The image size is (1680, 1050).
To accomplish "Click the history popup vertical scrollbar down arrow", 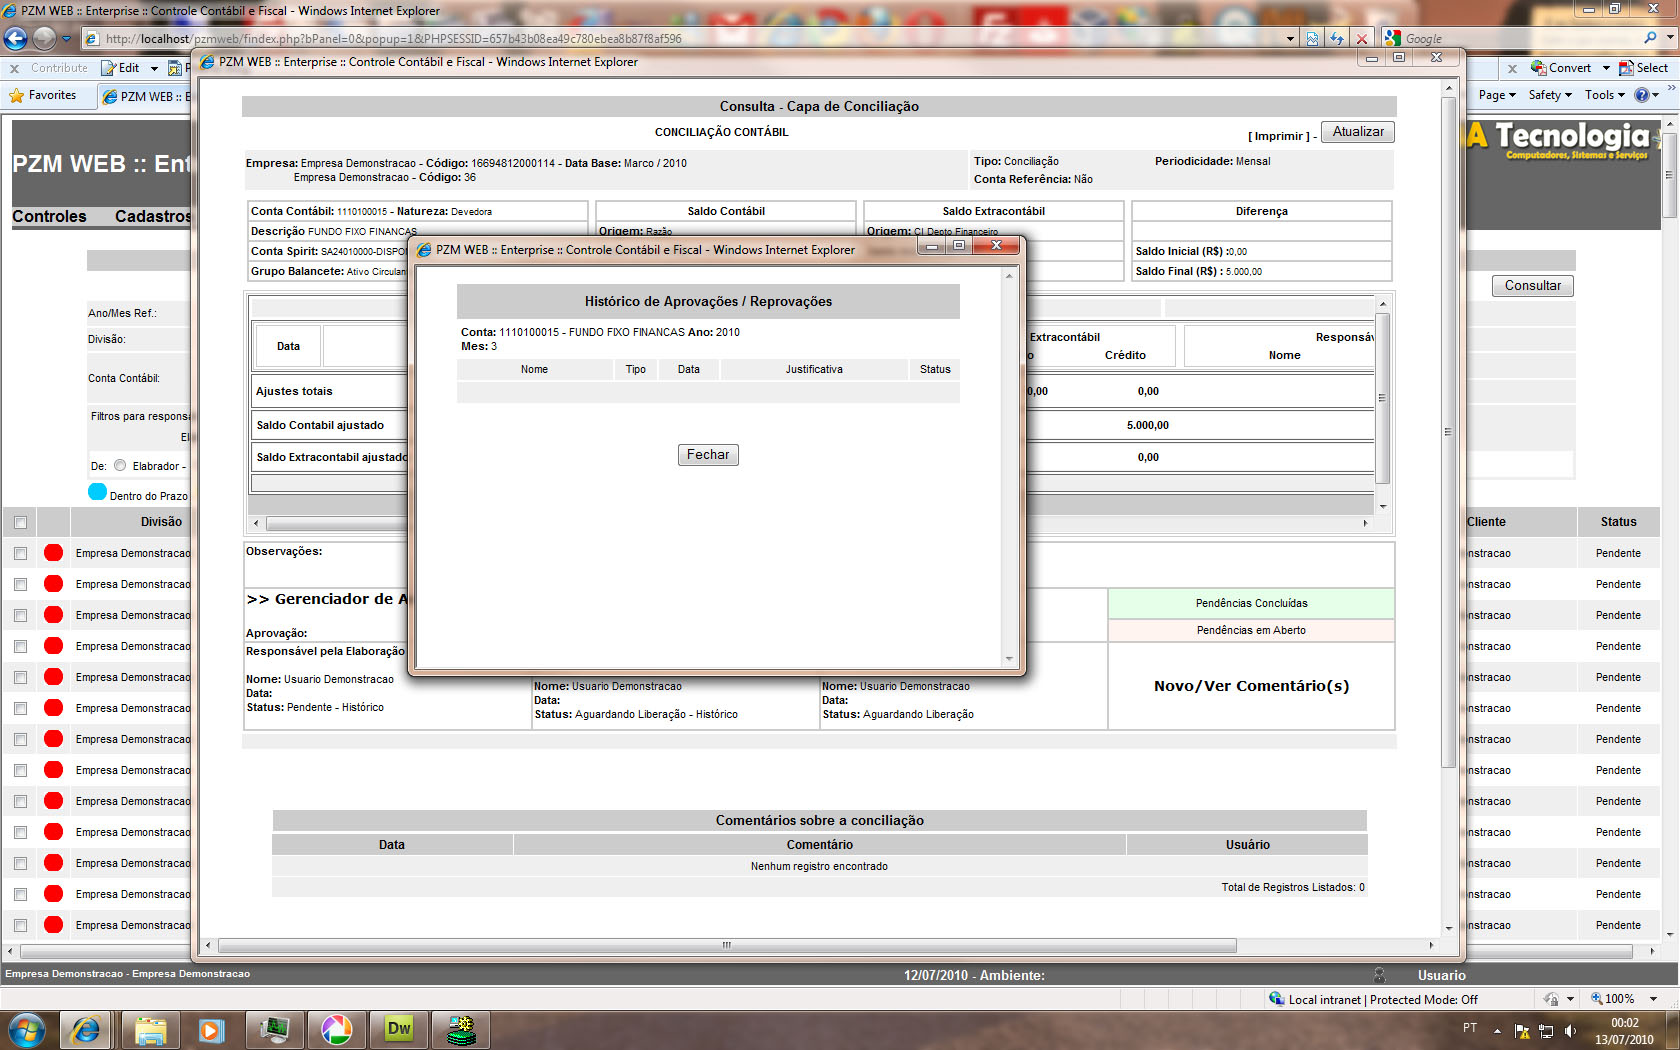I will [x=1009, y=659].
